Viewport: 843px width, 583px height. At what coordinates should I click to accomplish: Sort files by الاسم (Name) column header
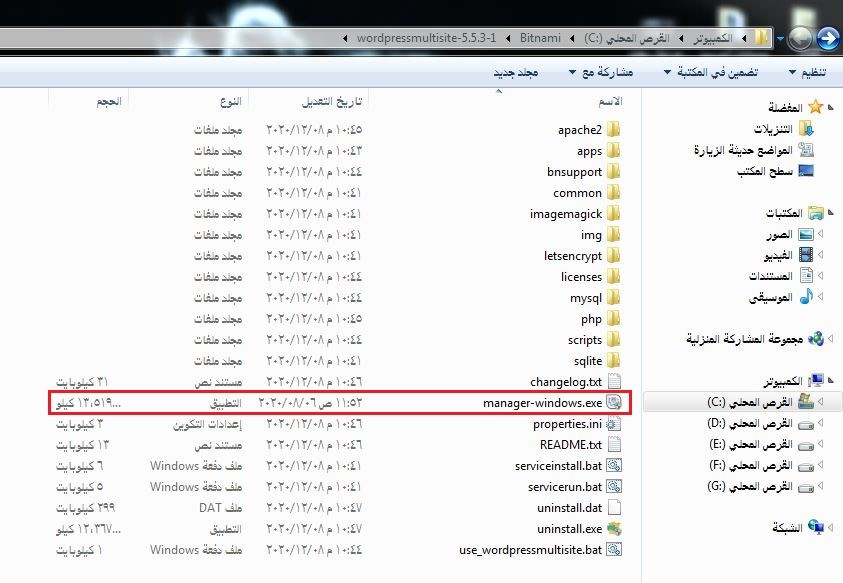[x=609, y=102]
